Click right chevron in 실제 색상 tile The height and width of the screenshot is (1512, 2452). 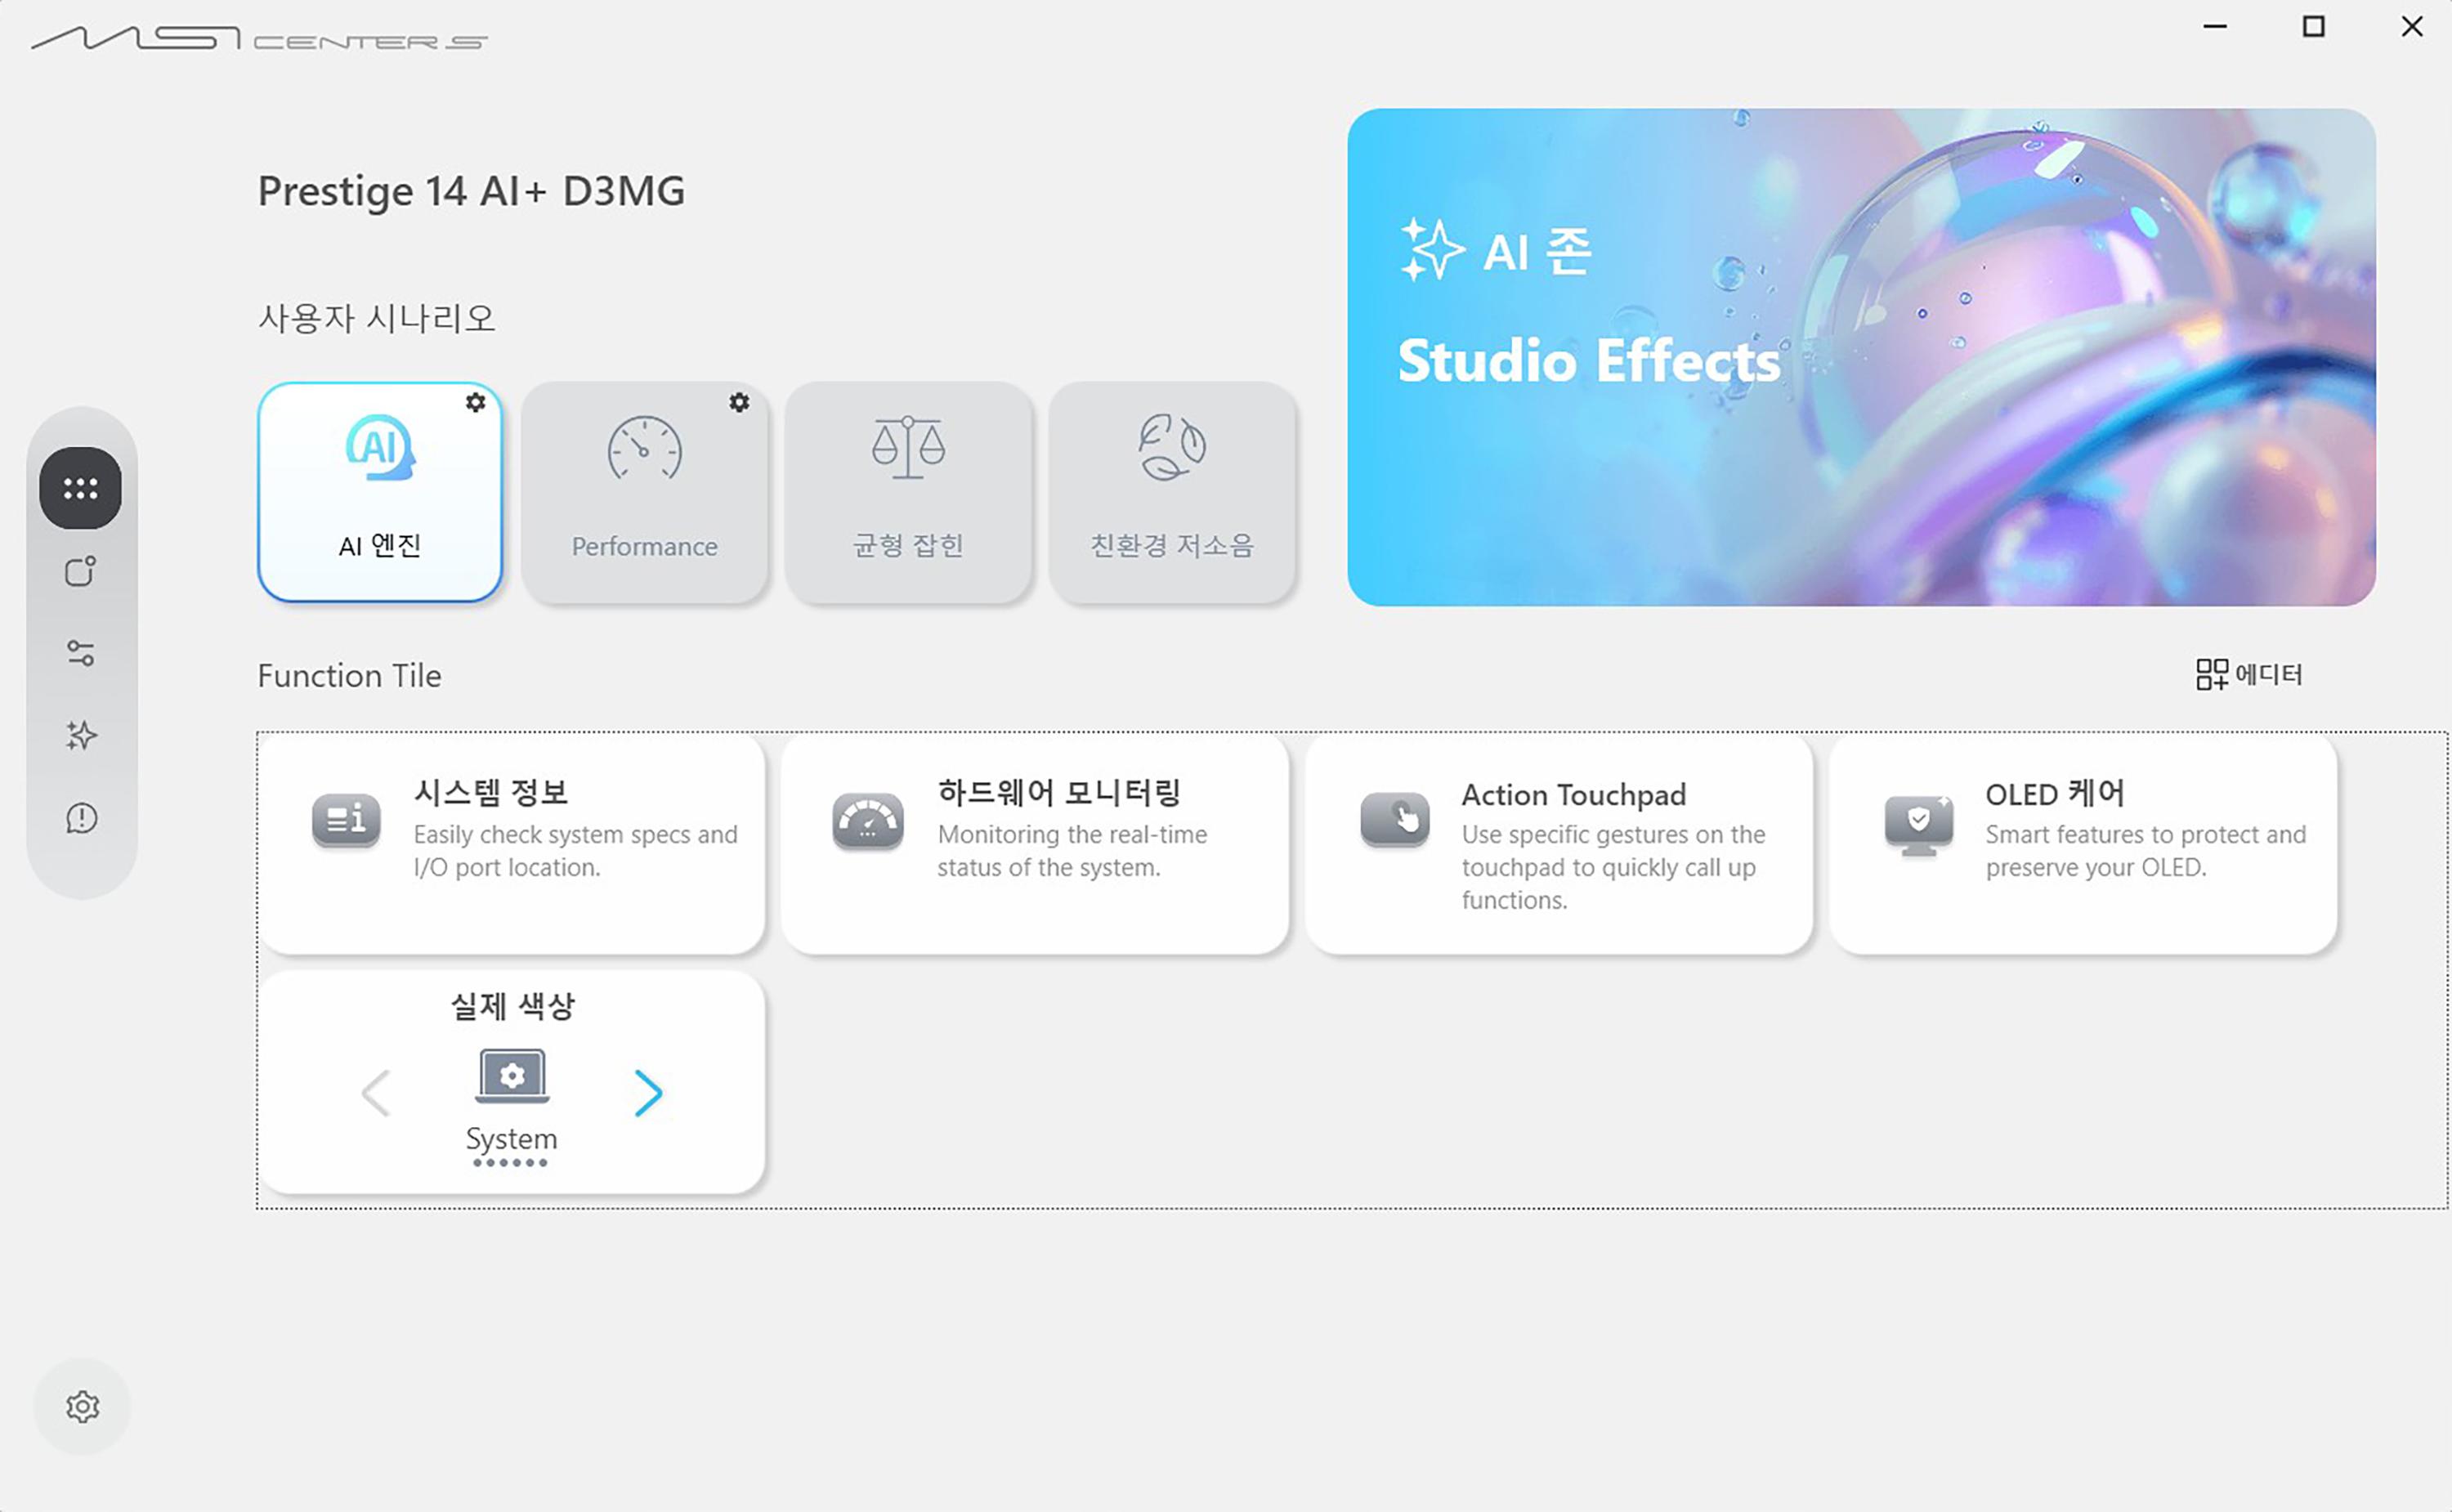(x=648, y=1092)
